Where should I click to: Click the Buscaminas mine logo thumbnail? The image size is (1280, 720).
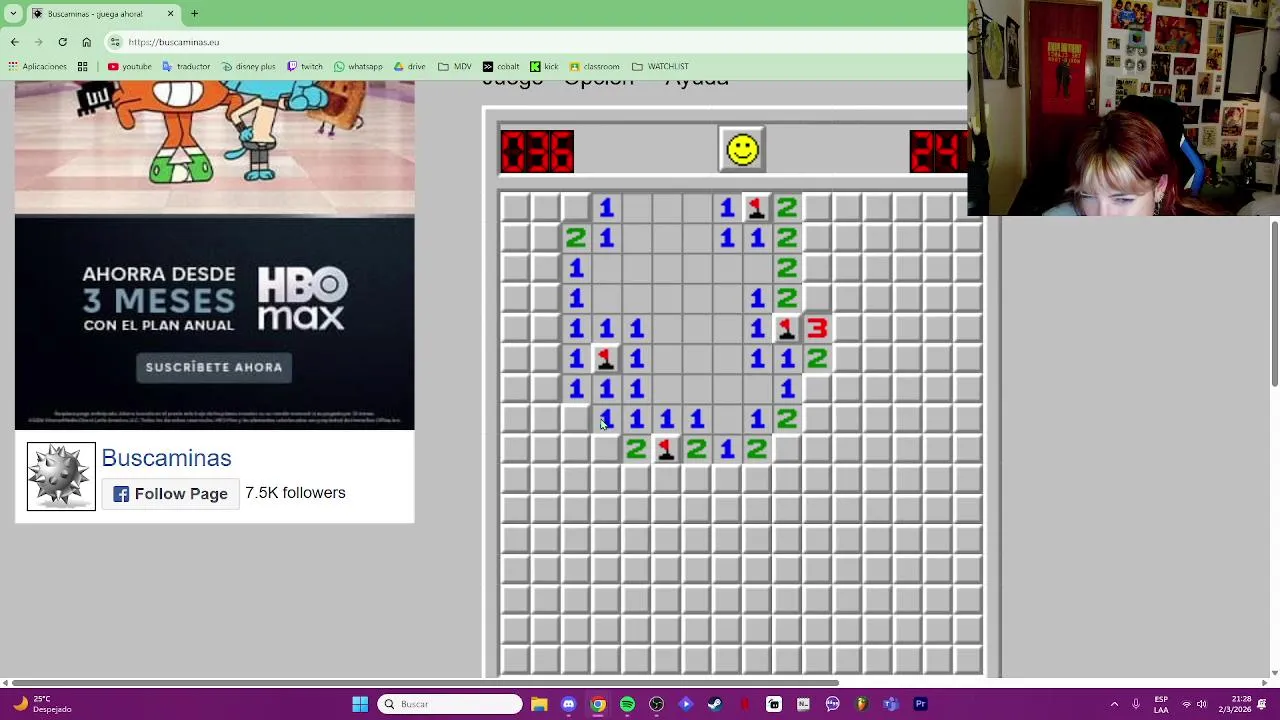61,476
